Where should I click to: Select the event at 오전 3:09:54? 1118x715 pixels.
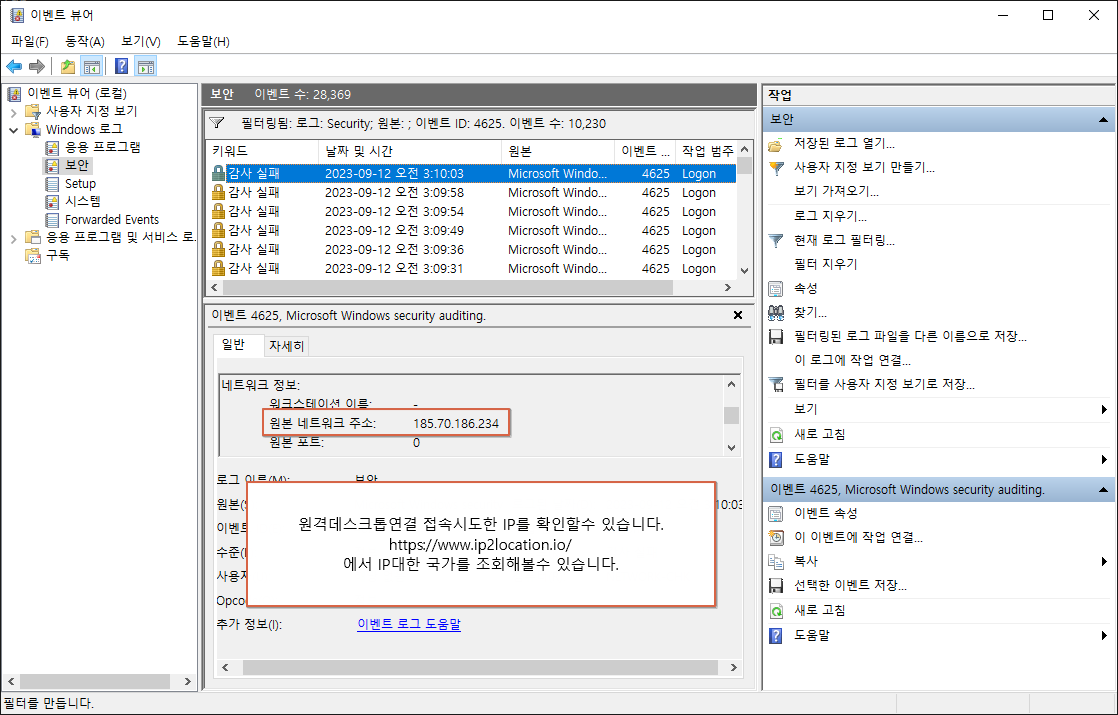tap(471, 212)
